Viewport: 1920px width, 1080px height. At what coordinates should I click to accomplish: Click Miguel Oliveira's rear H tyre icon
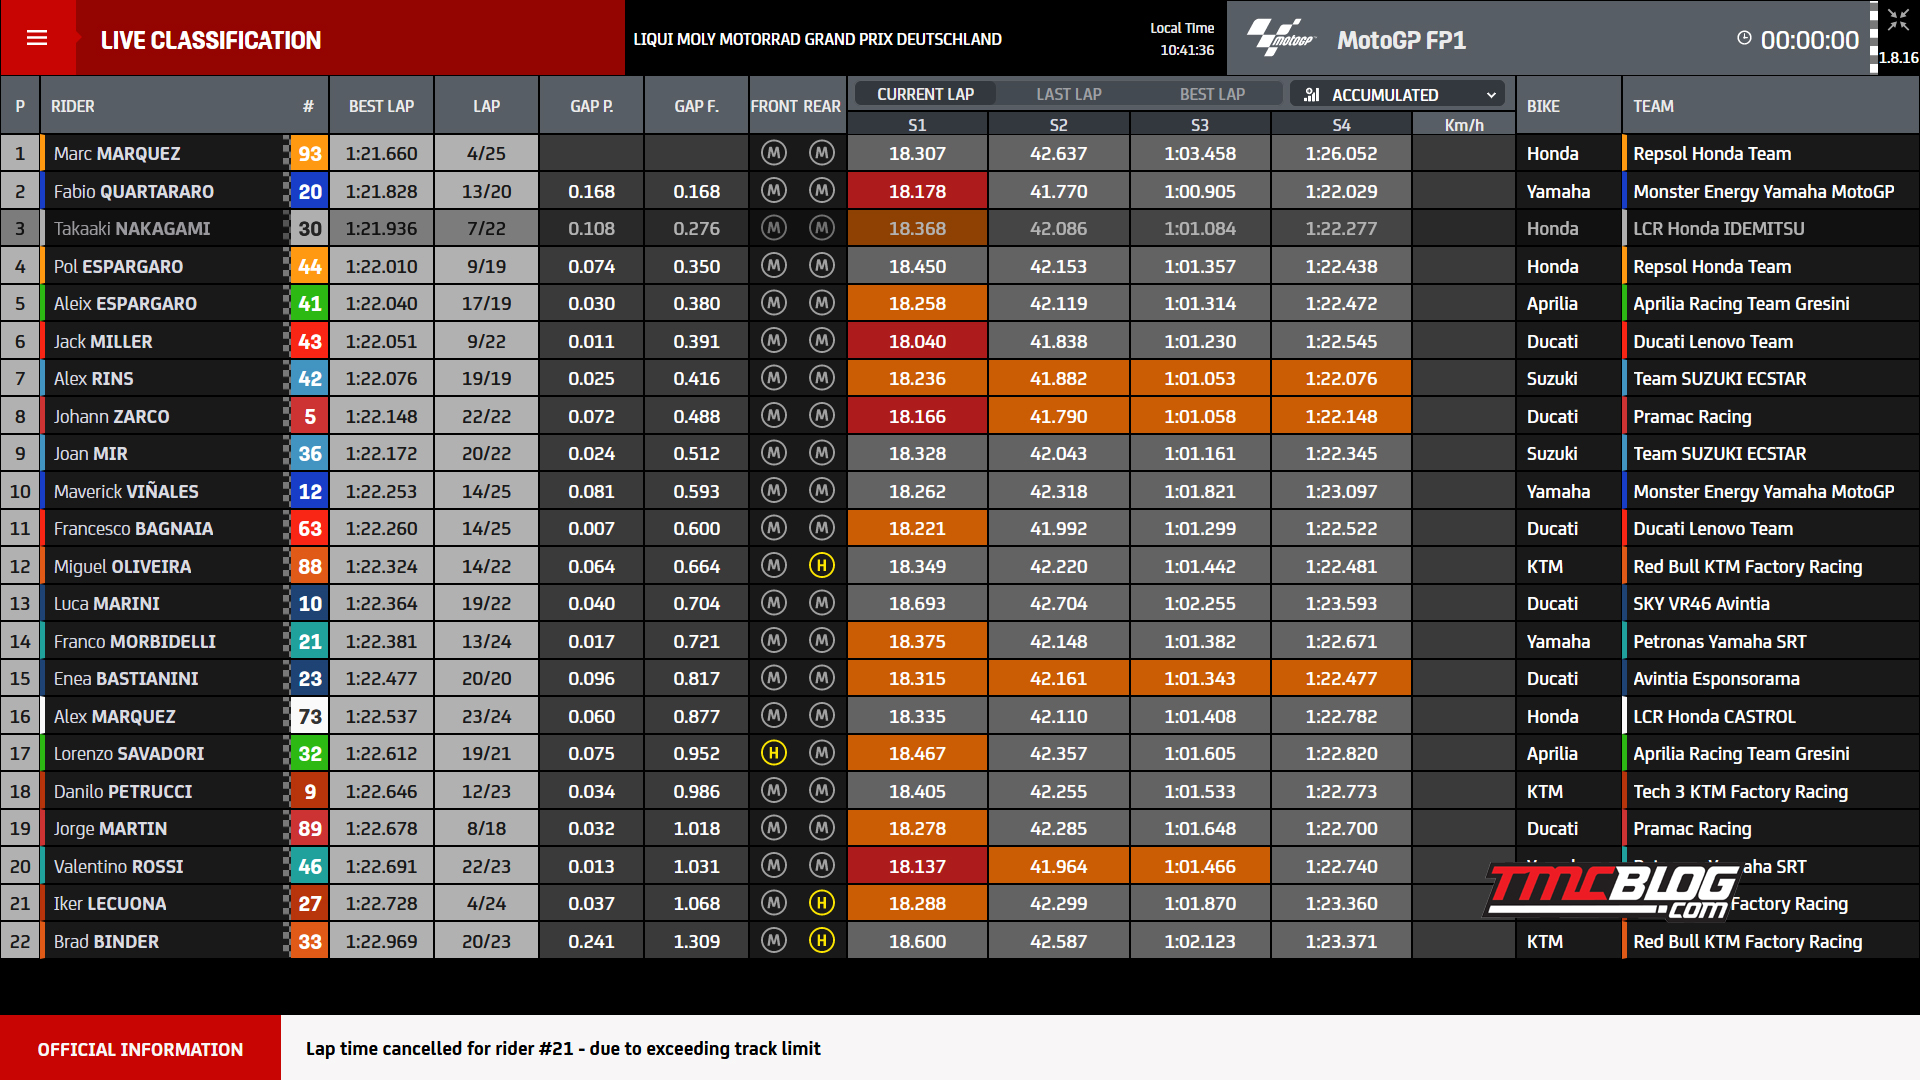(822, 566)
